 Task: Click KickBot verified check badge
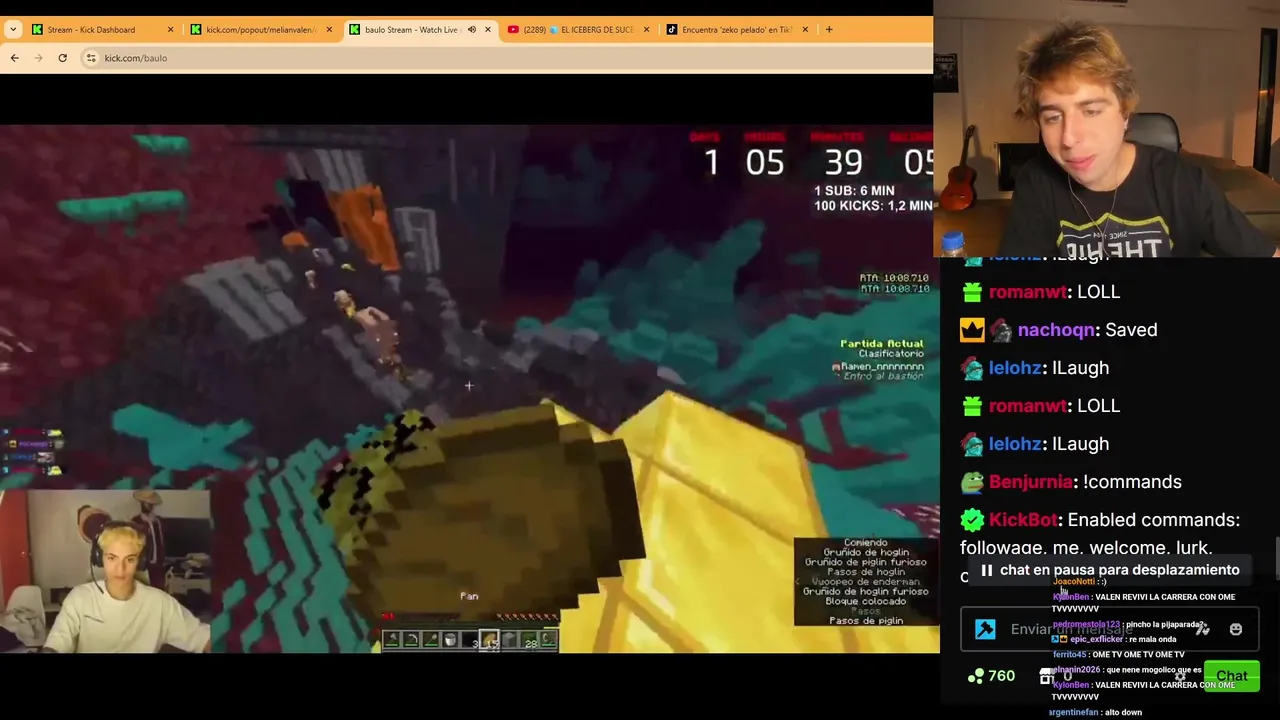coord(972,520)
